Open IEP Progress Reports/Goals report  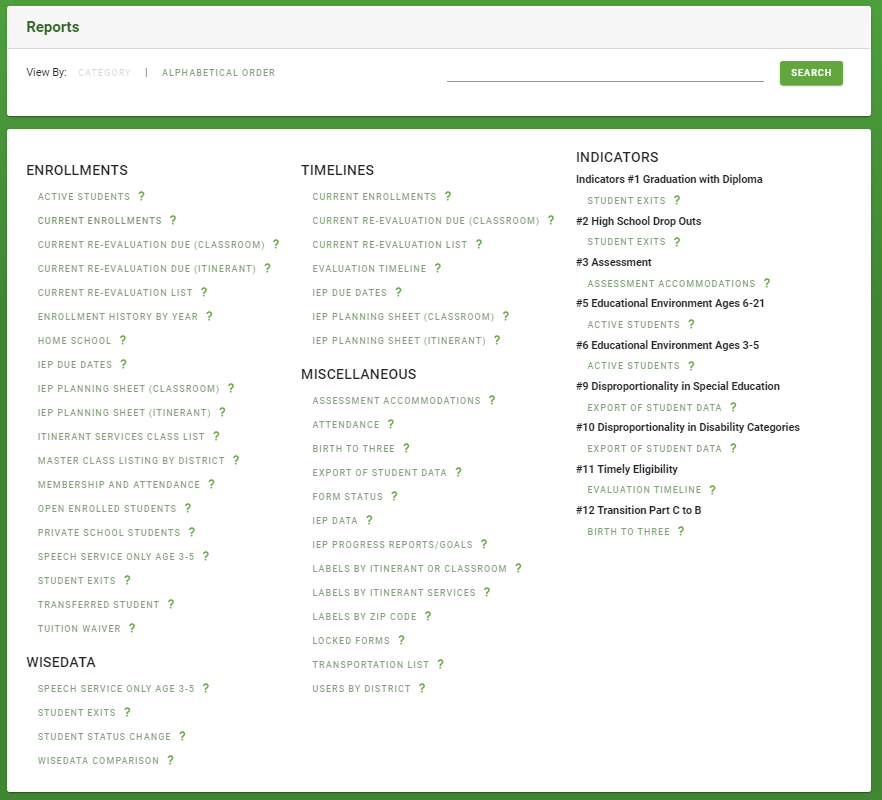tap(393, 545)
